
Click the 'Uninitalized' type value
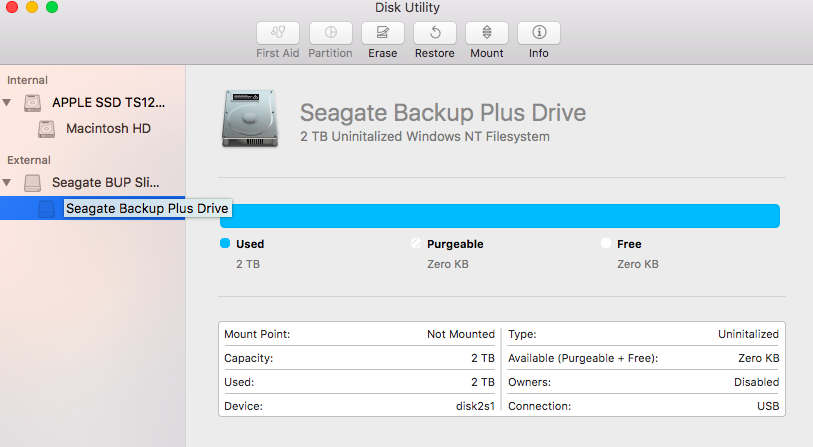click(748, 334)
